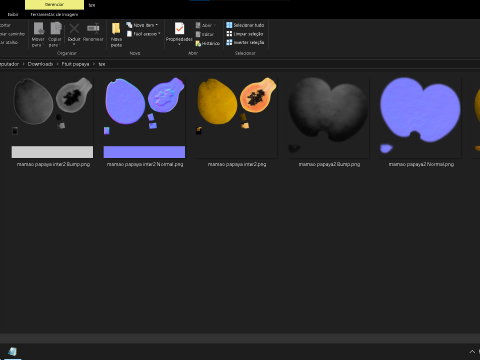Go to Fruit papaya folder in breadcrumb
The height and width of the screenshot is (360, 480).
point(75,64)
